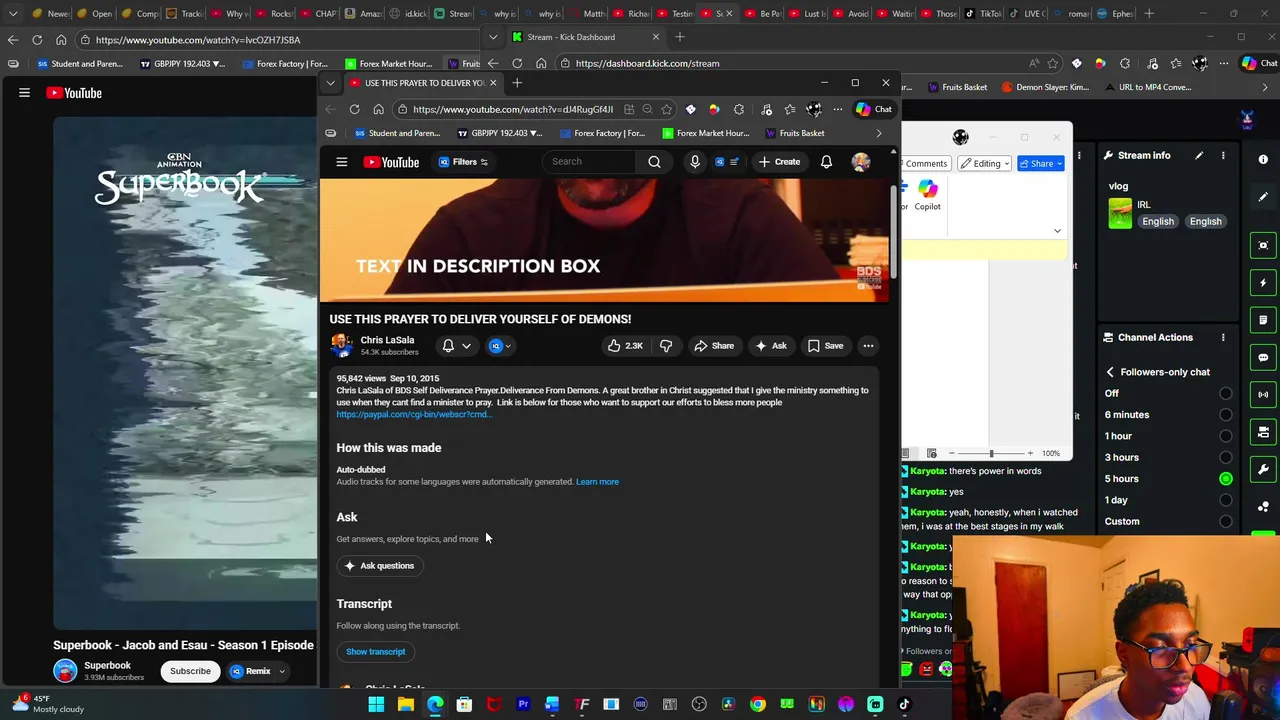
Task: Open Copilot in Word ribbon
Action: click(x=927, y=194)
